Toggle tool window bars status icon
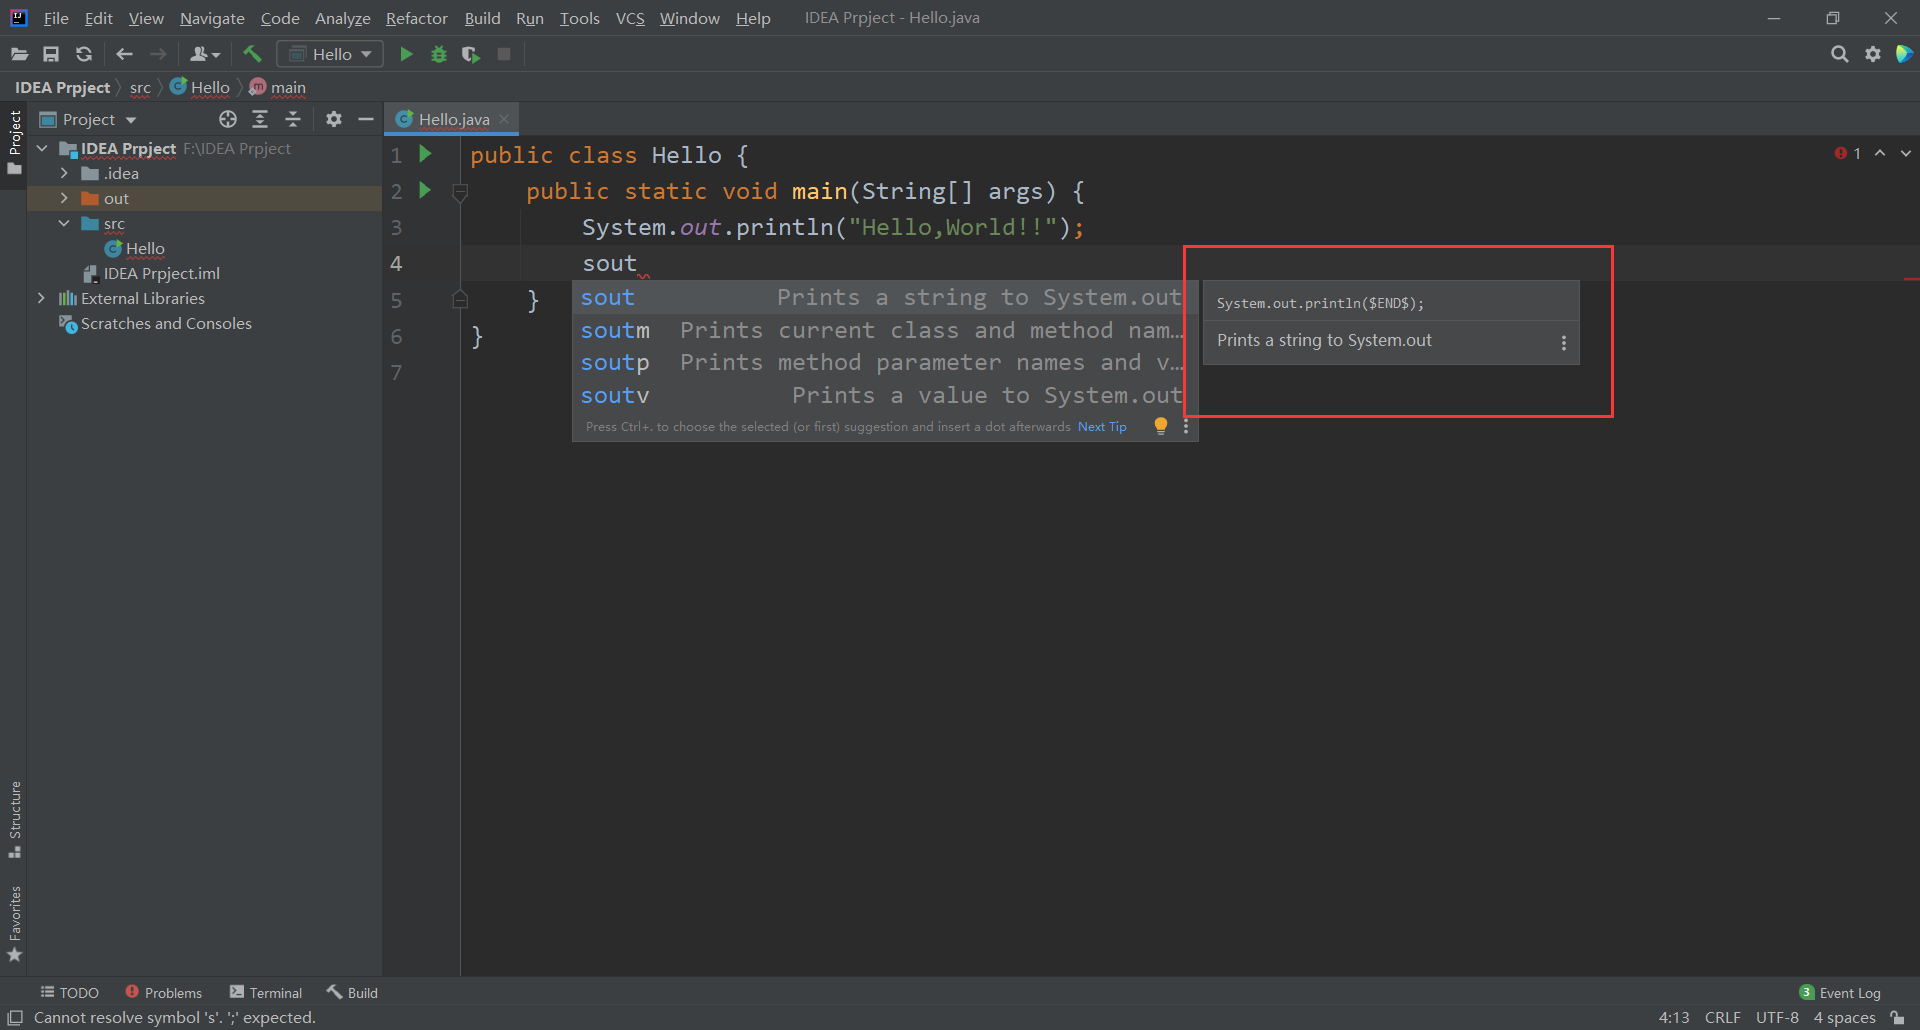 click(x=15, y=1017)
